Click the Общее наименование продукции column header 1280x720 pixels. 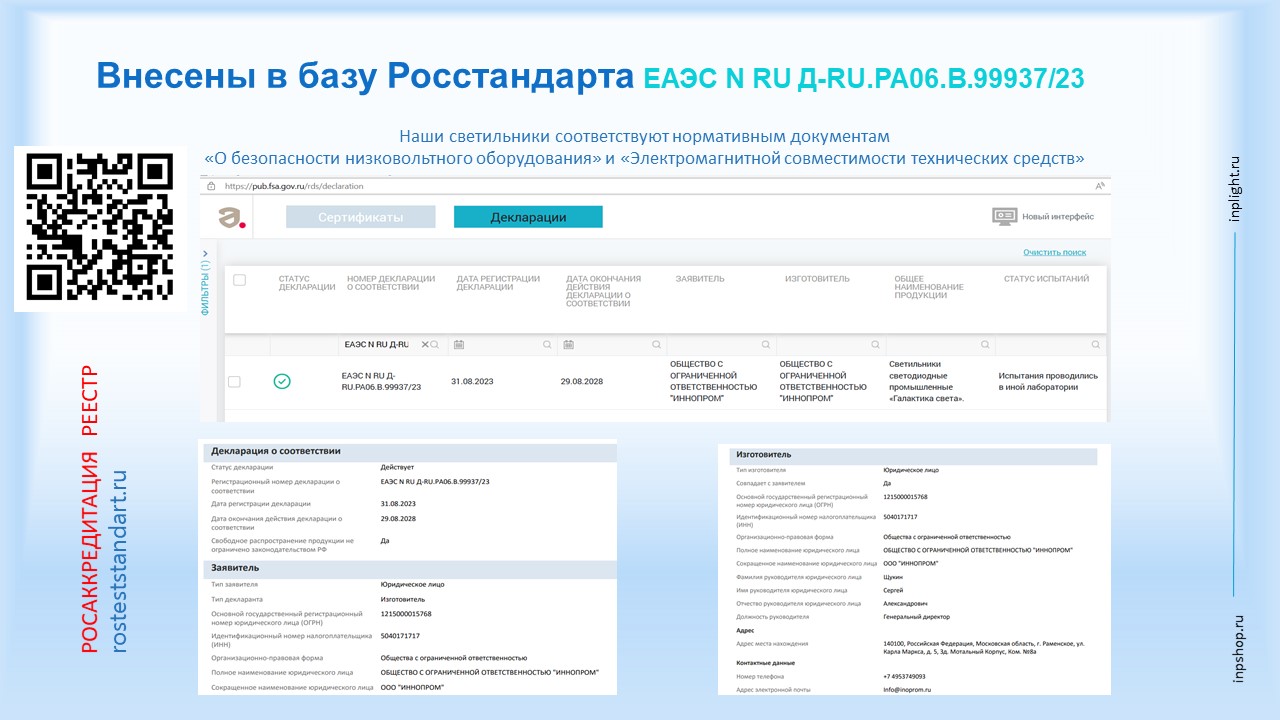pyautogui.click(x=929, y=287)
